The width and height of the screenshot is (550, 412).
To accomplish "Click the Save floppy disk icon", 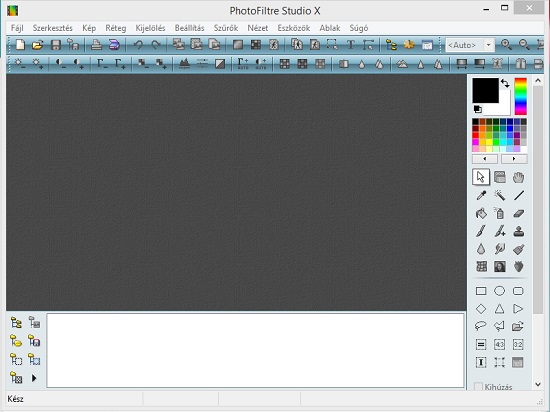I will point(56,45).
